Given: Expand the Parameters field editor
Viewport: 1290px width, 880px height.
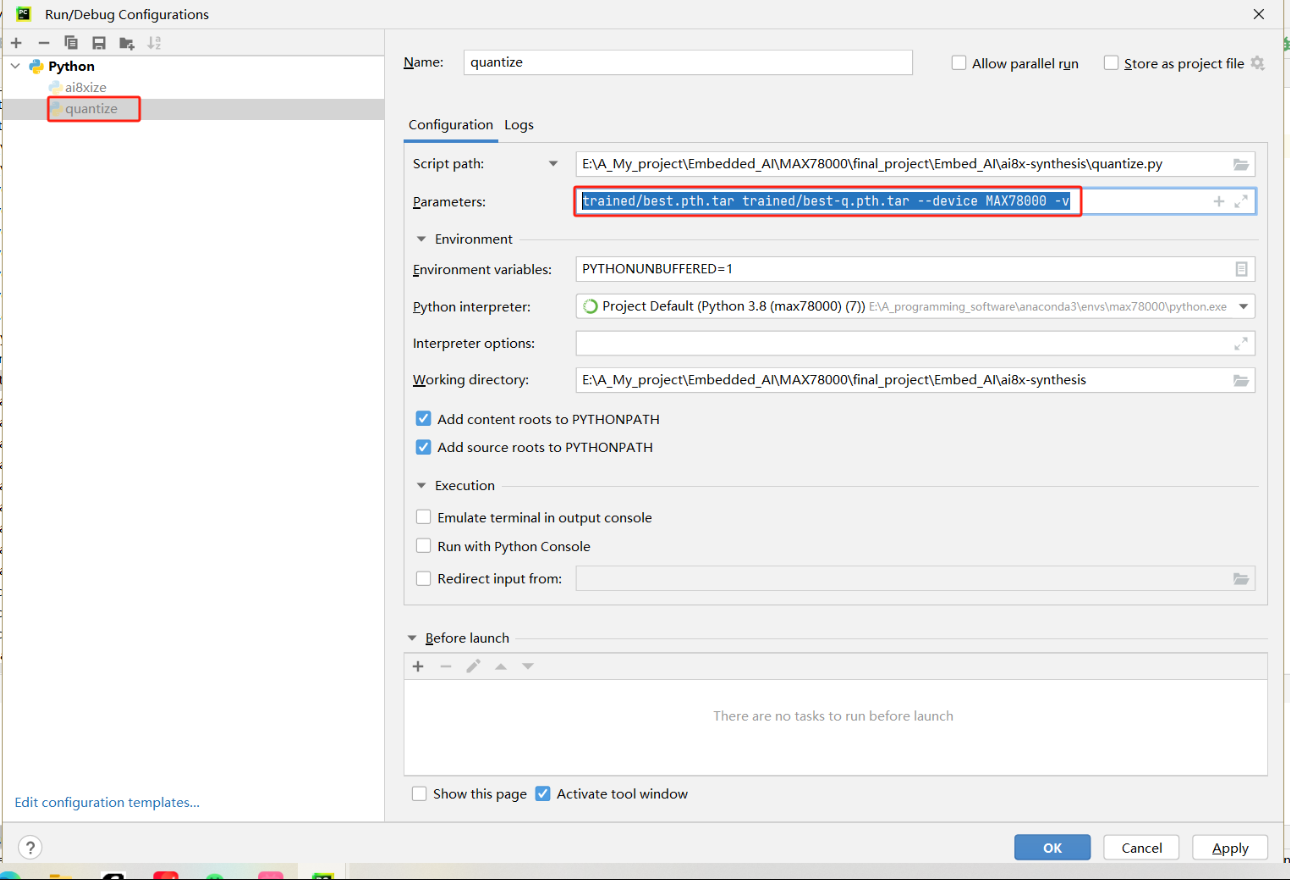Looking at the screenshot, I should pos(1241,201).
